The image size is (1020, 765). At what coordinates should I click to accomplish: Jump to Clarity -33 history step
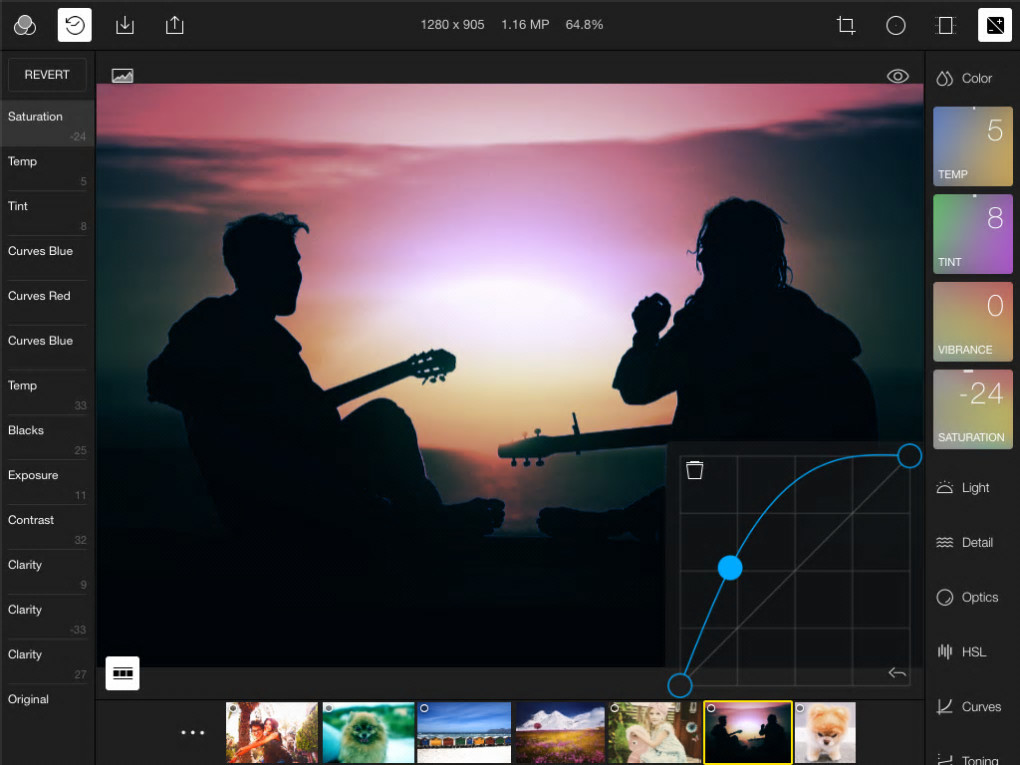[47, 617]
